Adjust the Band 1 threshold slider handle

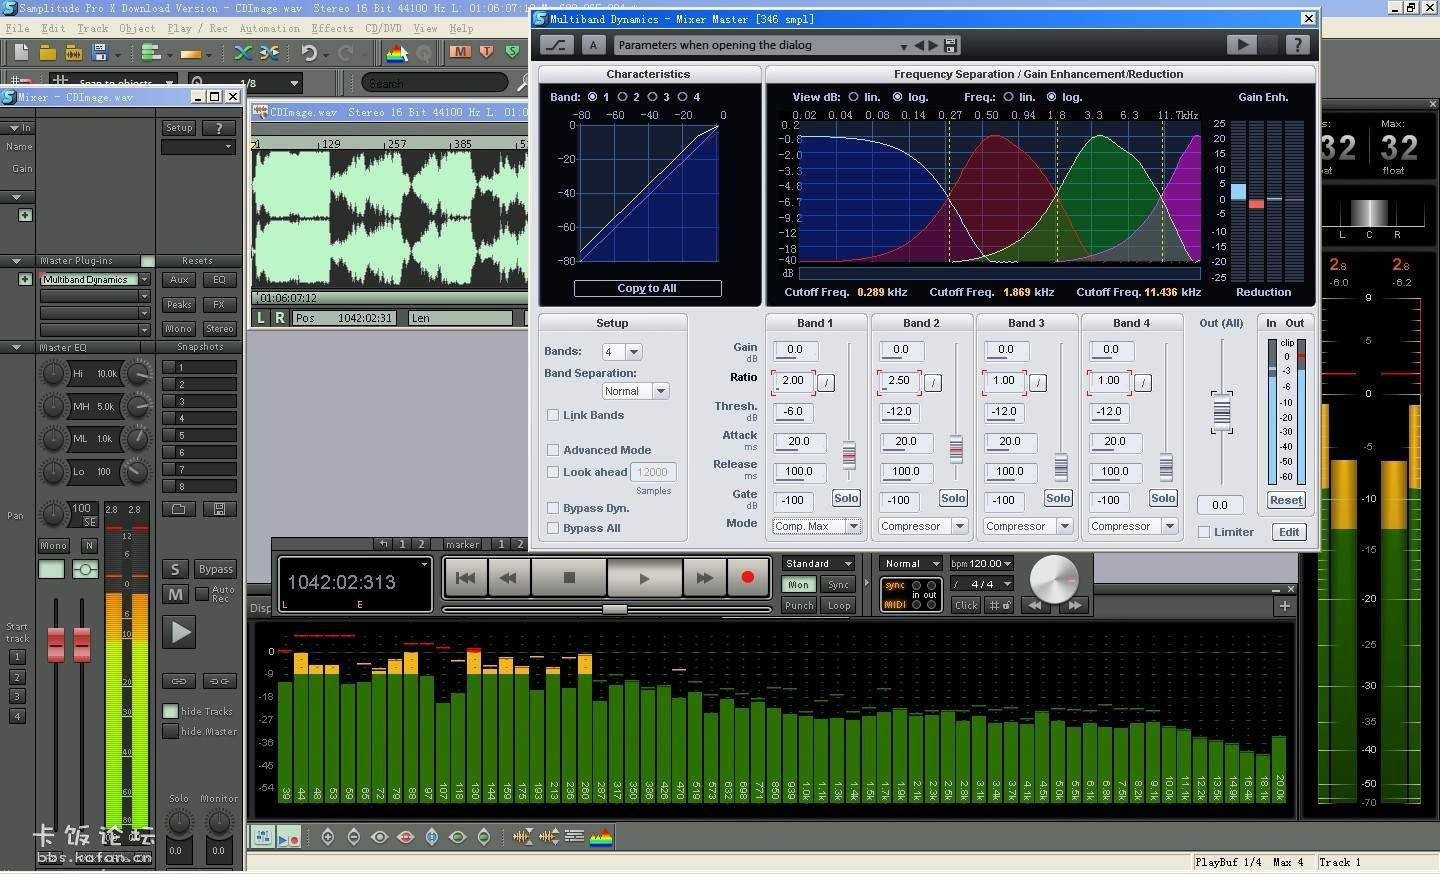[849, 455]
